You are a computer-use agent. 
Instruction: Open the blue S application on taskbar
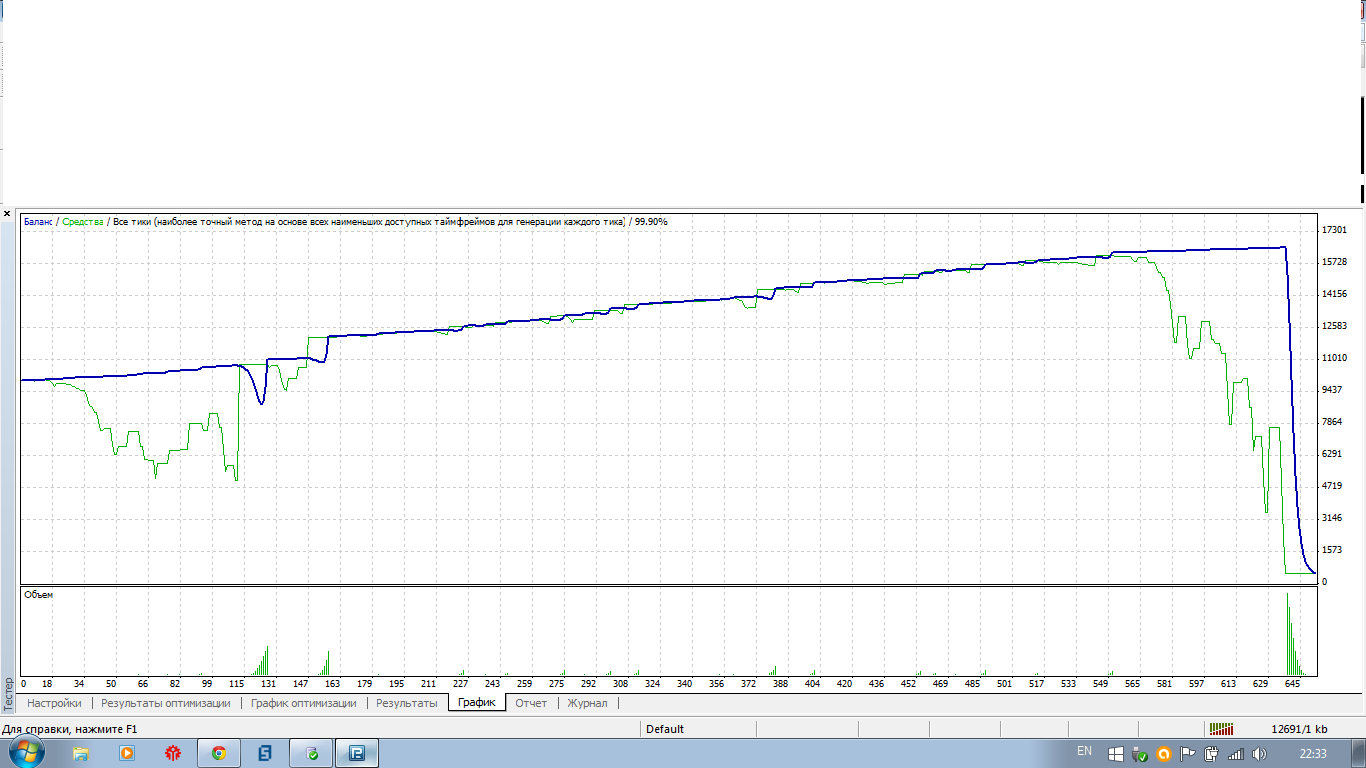click(265, 753)
